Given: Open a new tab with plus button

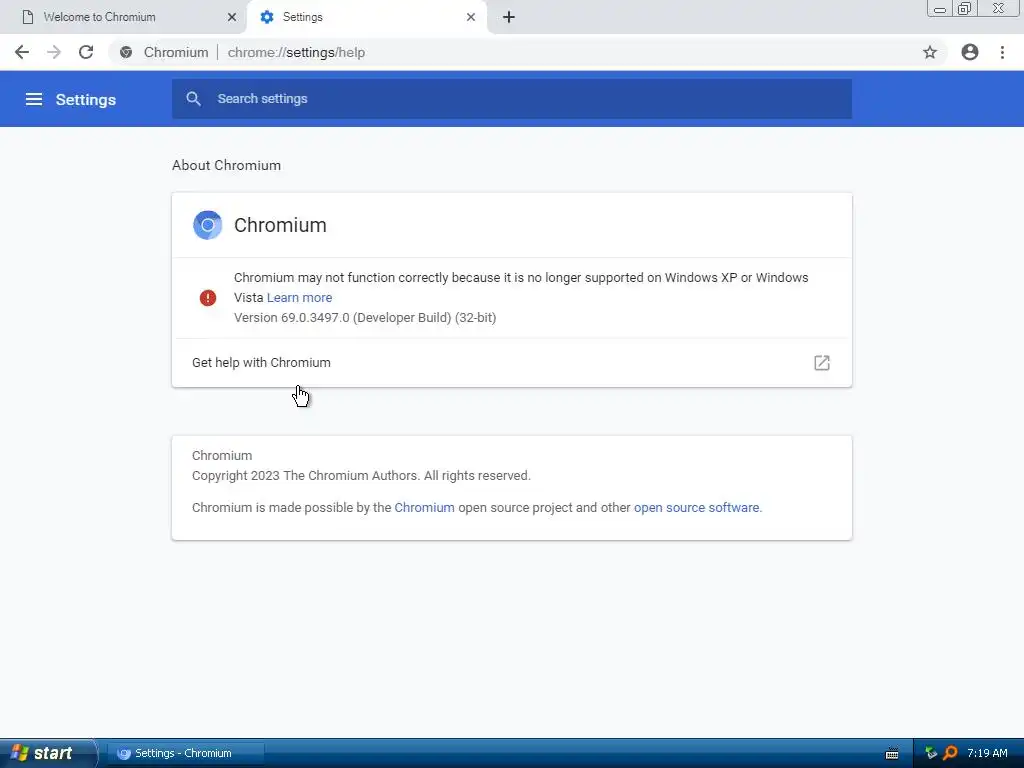Looking at the screenshot, I should 509,17.
